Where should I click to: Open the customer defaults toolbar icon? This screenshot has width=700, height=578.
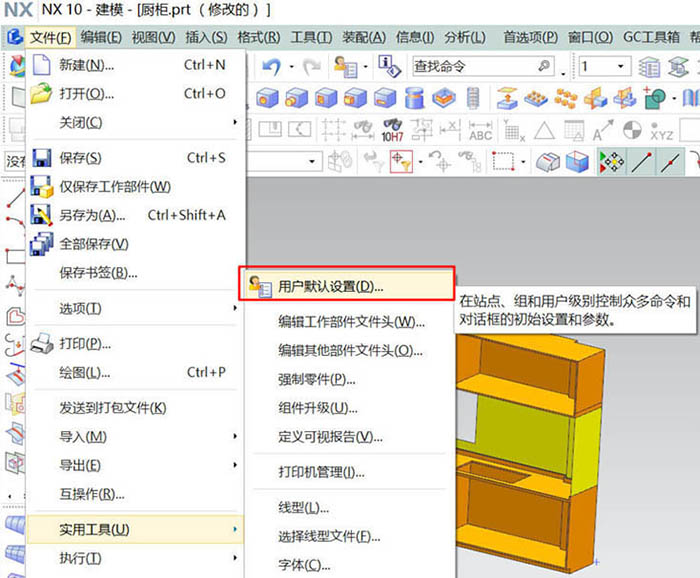(x=346, y=67)
